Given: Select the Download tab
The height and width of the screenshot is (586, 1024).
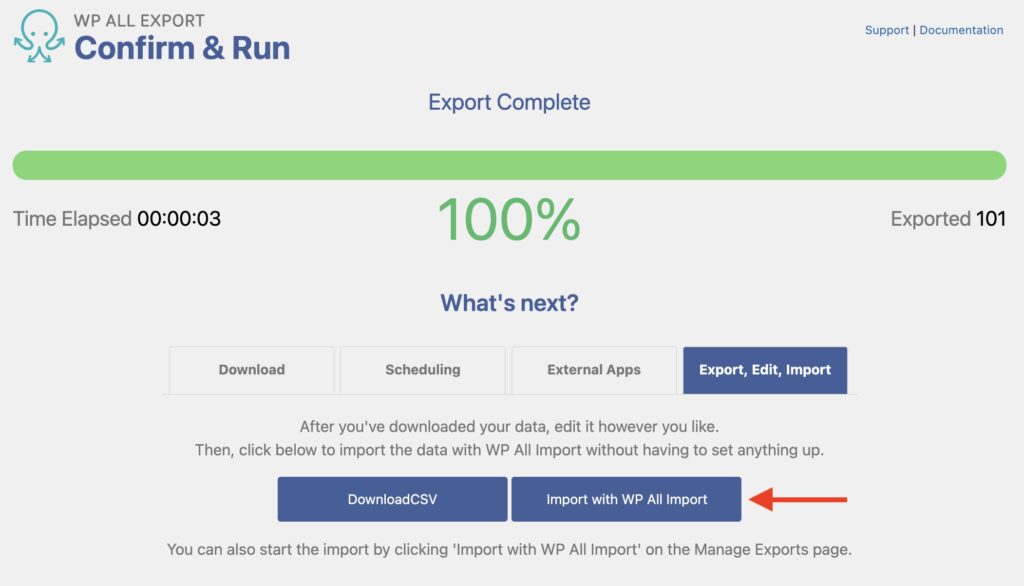Looking at the screenshot, I should pos(250,370).
